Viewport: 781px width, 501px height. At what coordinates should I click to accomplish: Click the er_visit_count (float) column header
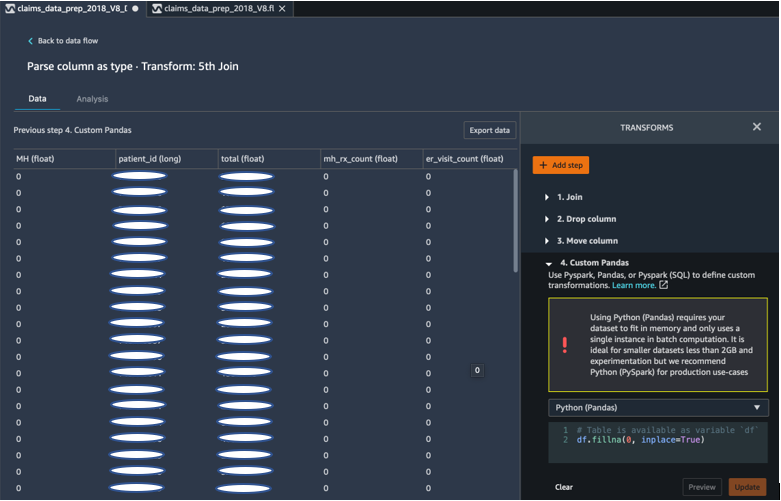(x=470, y=159)
